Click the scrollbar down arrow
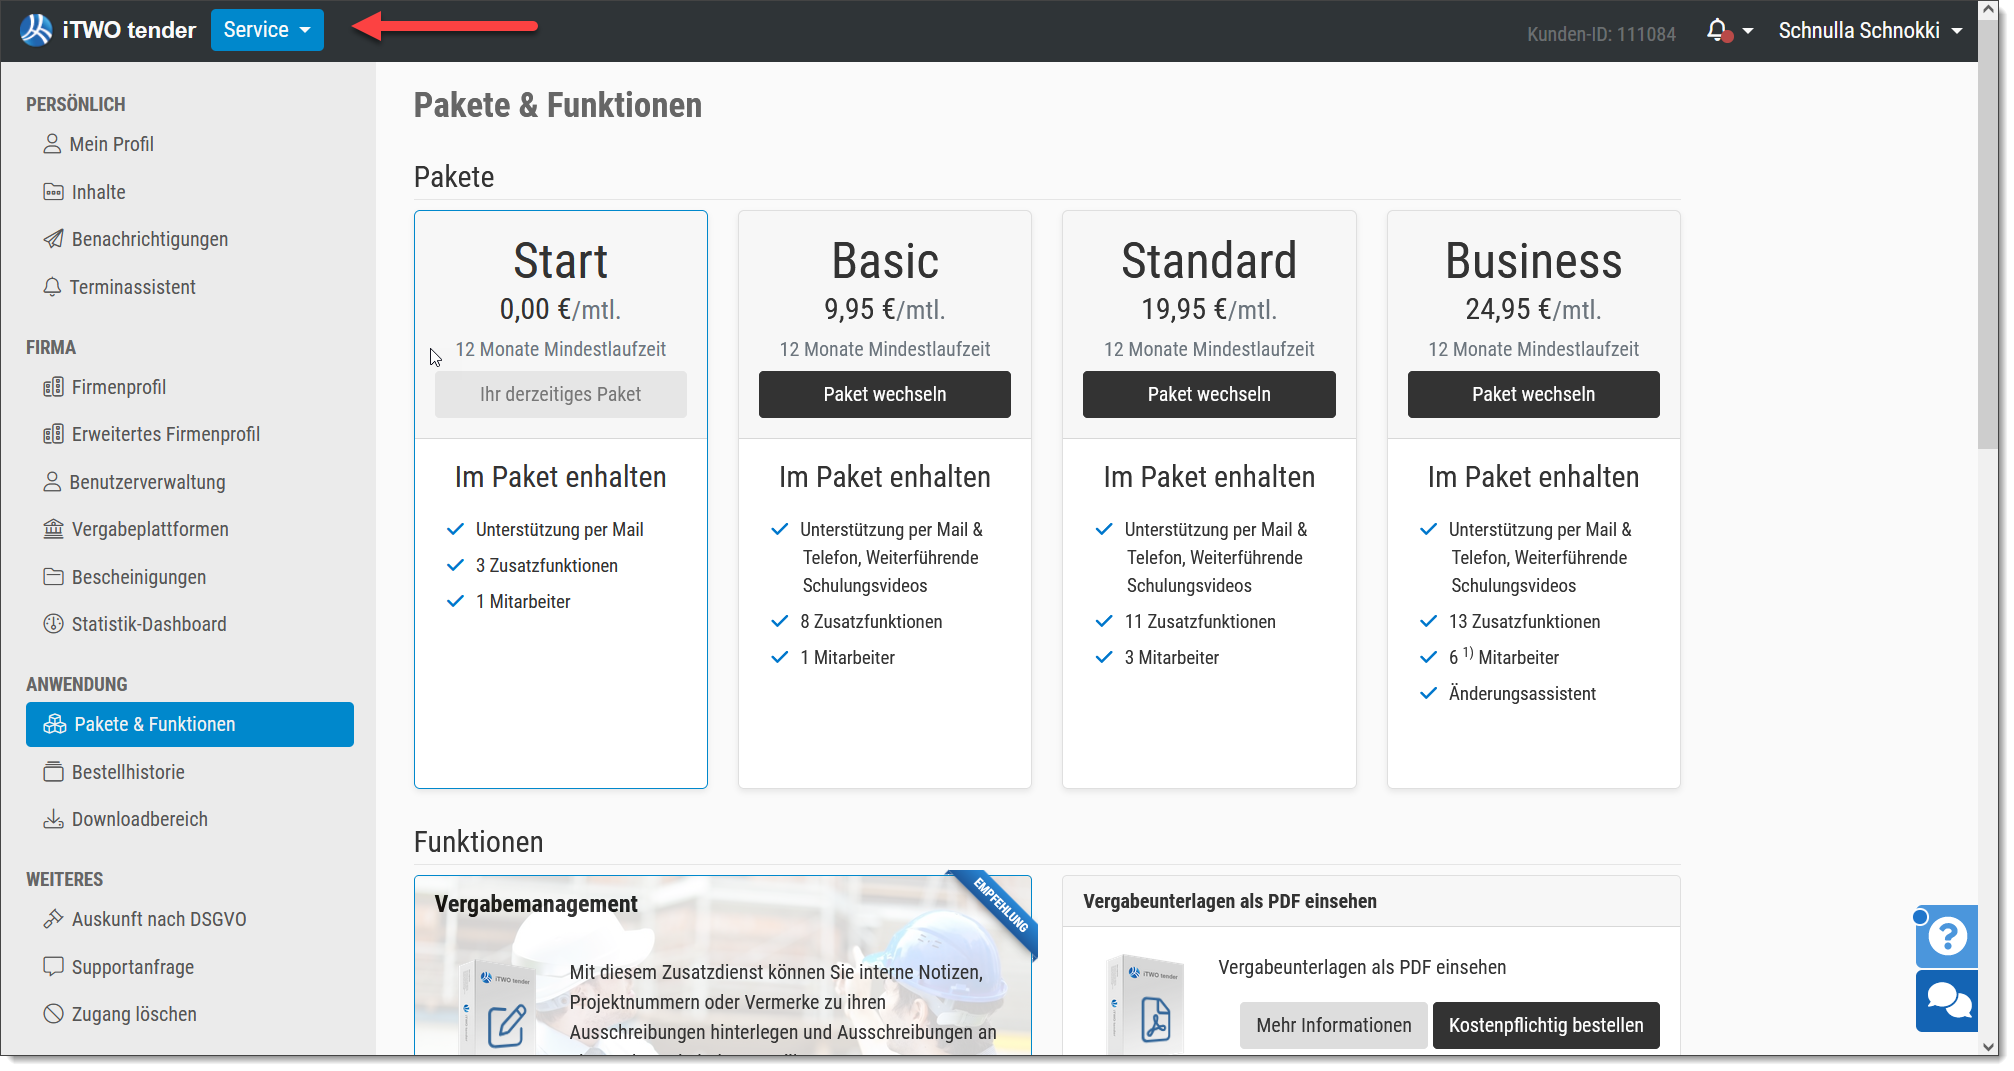The height and width of the screenshot is (1071, 2014). click(x=1988, y=1046)
